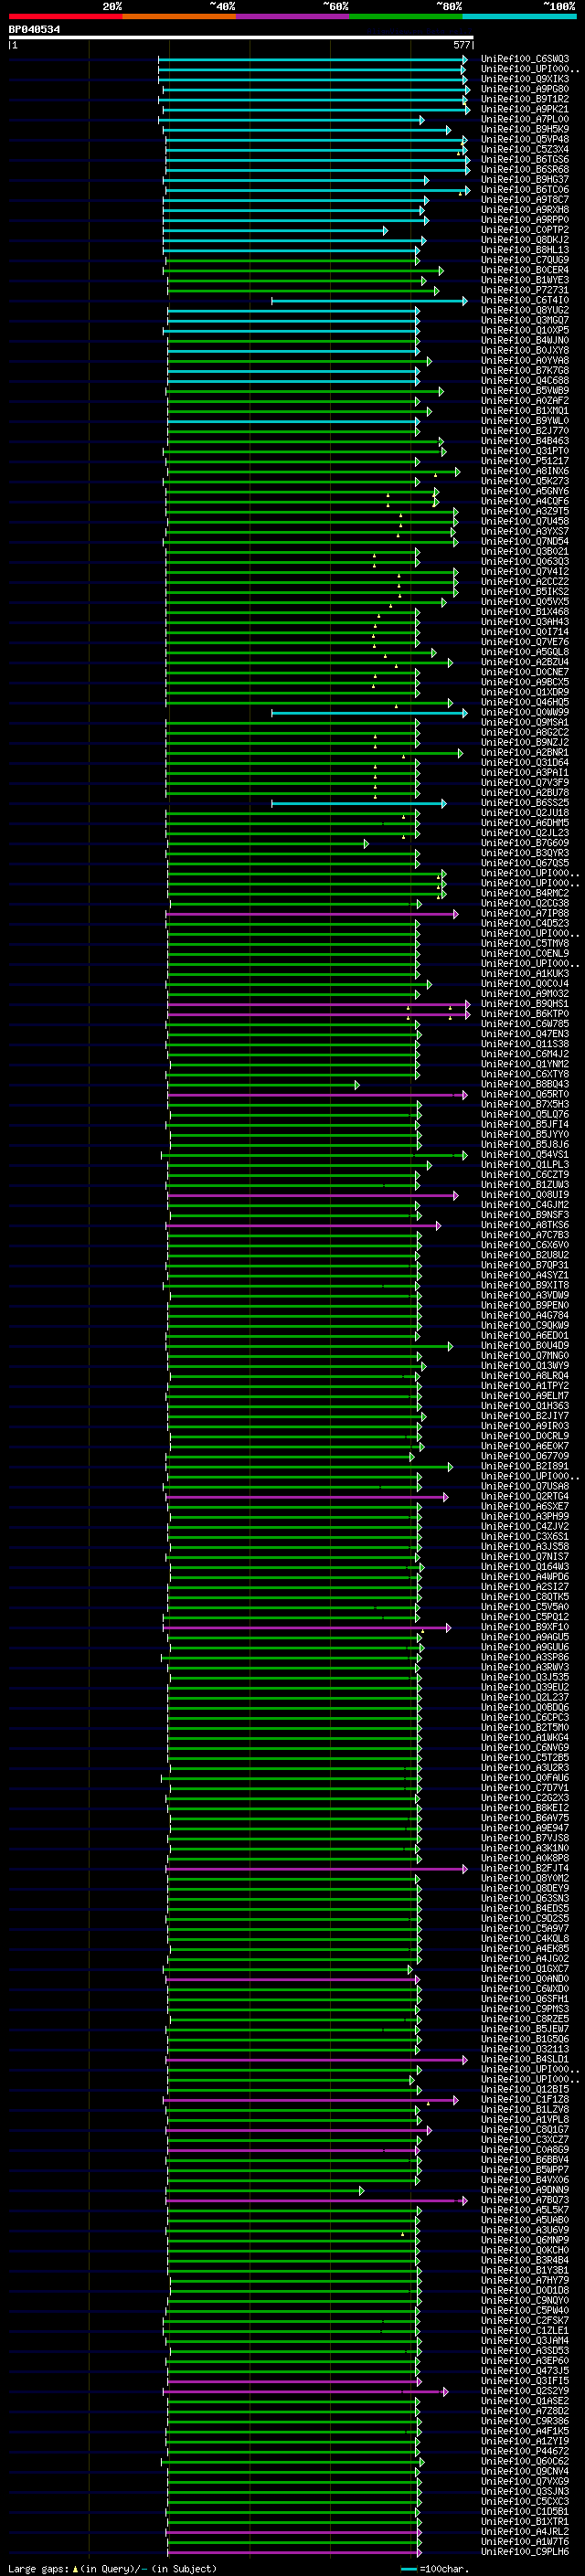
Task: Pick the UniRef100_Q08UI9 entry
Action: click(x=525, y=1194)
